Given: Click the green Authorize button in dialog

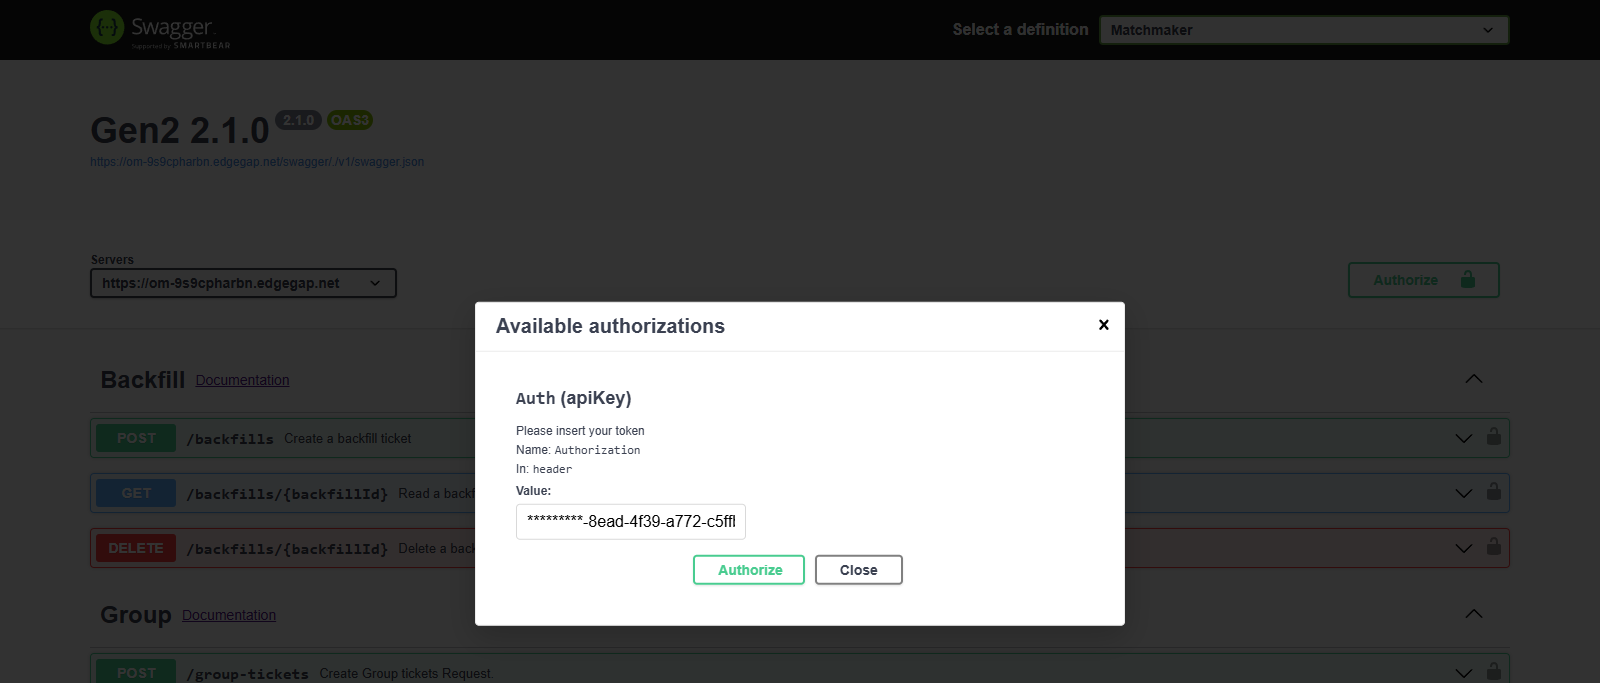Looking at the screenshot, I should pos(749,570).
